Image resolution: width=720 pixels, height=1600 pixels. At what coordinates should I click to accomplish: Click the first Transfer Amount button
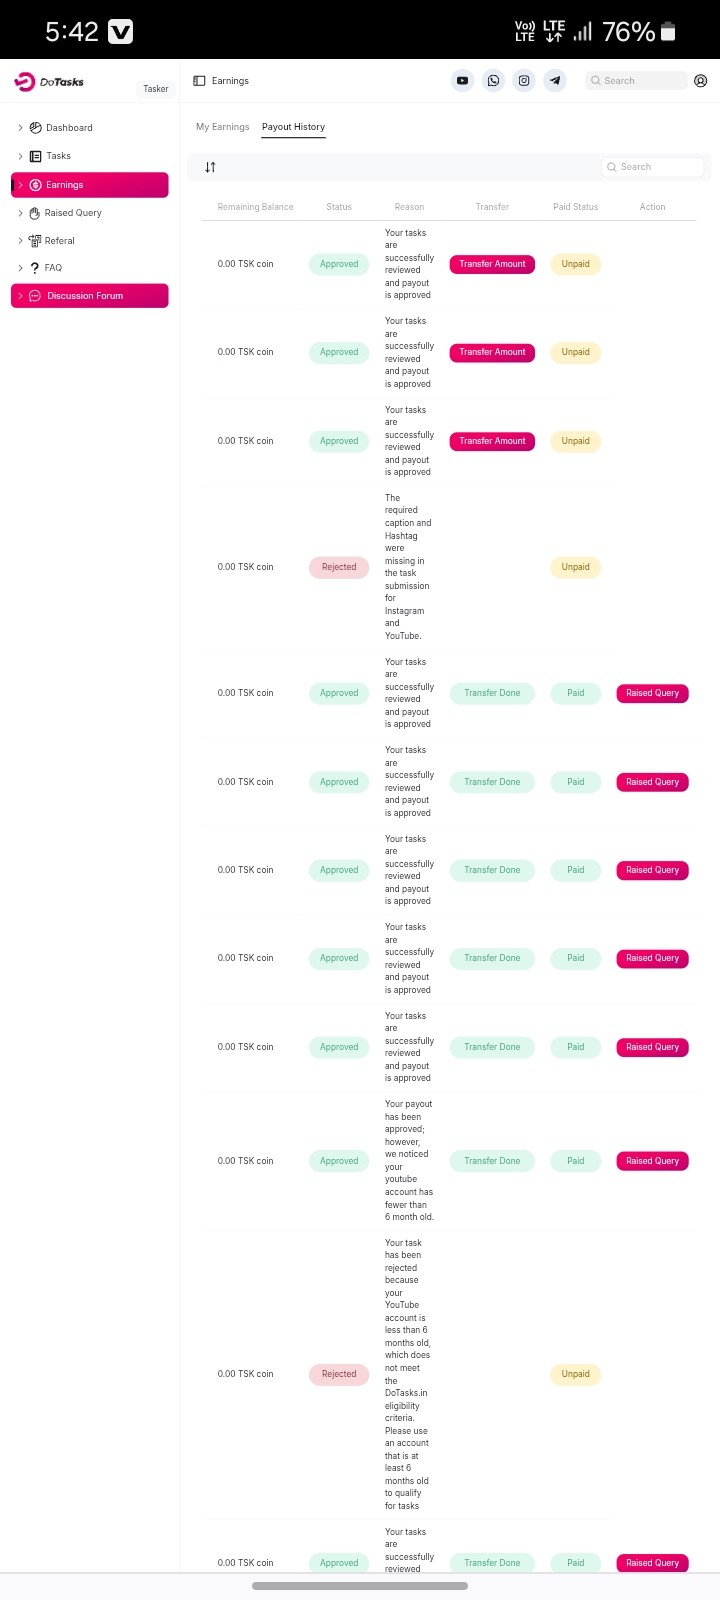tap(492, 264)
